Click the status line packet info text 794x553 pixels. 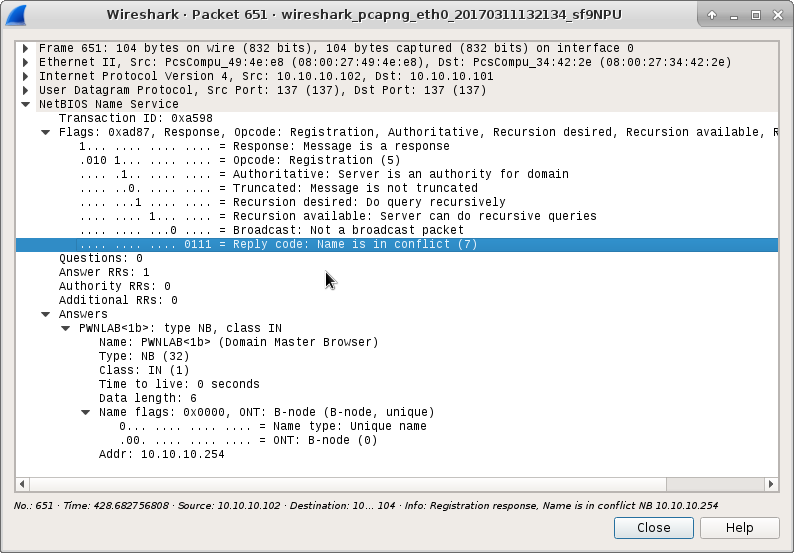pyautogui.click(x=366, y=505)
